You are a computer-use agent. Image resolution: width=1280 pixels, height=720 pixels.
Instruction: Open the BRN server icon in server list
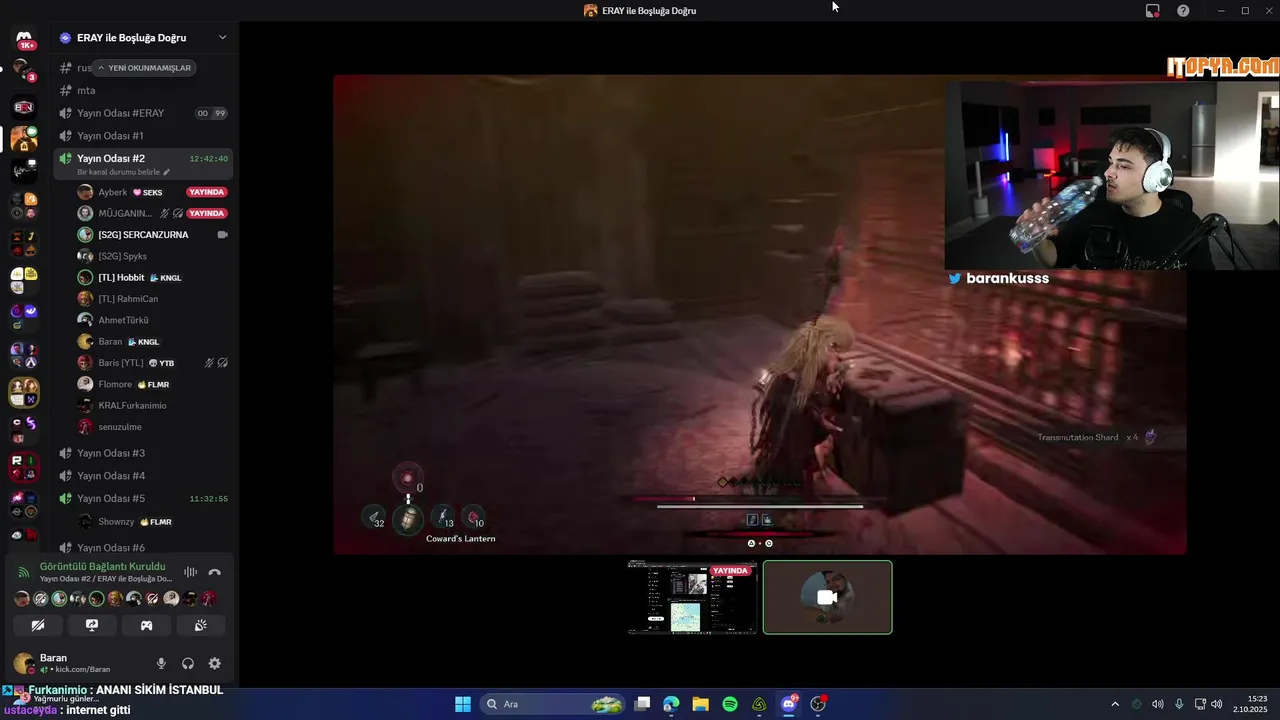[24, 107]
